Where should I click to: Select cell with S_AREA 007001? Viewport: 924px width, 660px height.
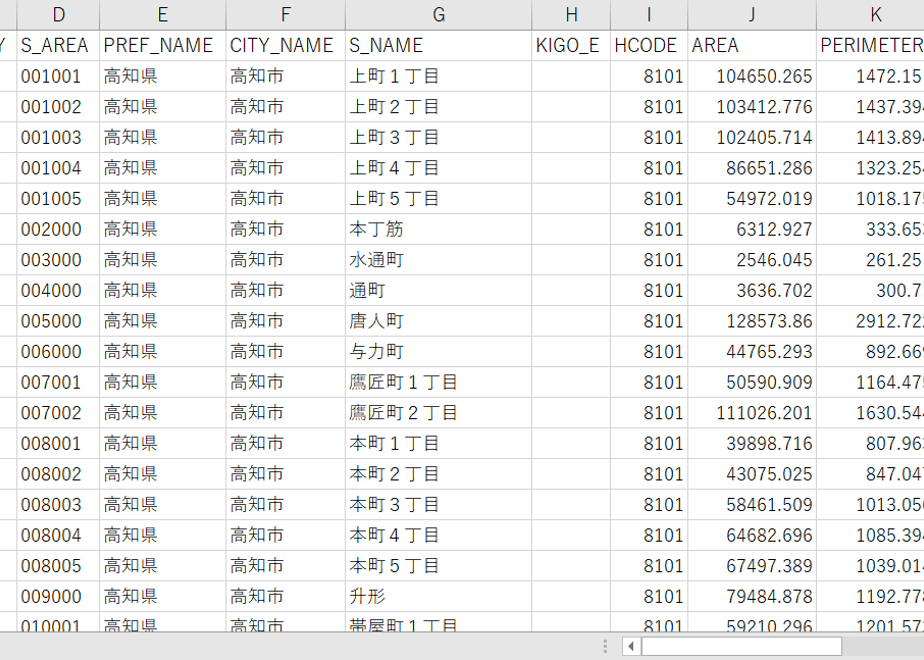point(58,382)
